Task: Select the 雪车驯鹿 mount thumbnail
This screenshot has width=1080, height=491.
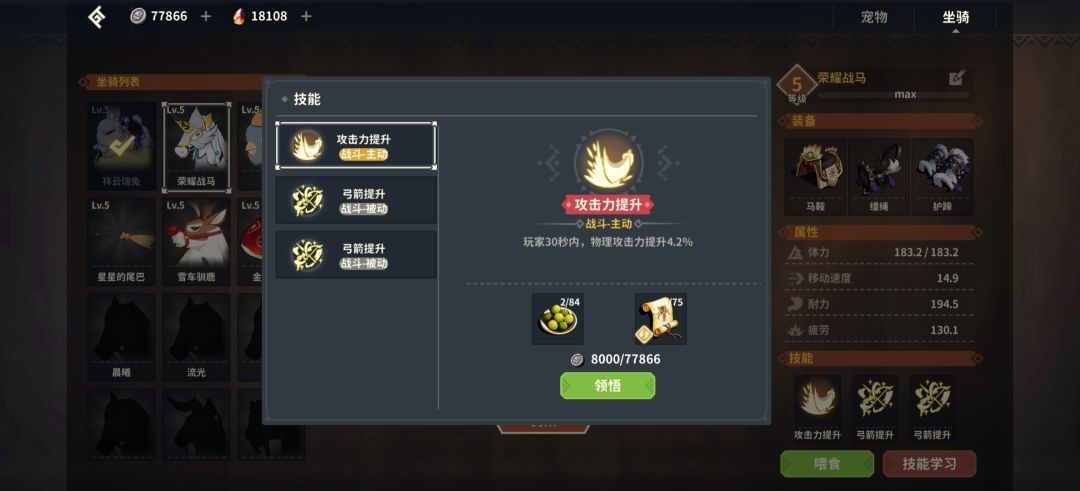Action: coord(196,242)
